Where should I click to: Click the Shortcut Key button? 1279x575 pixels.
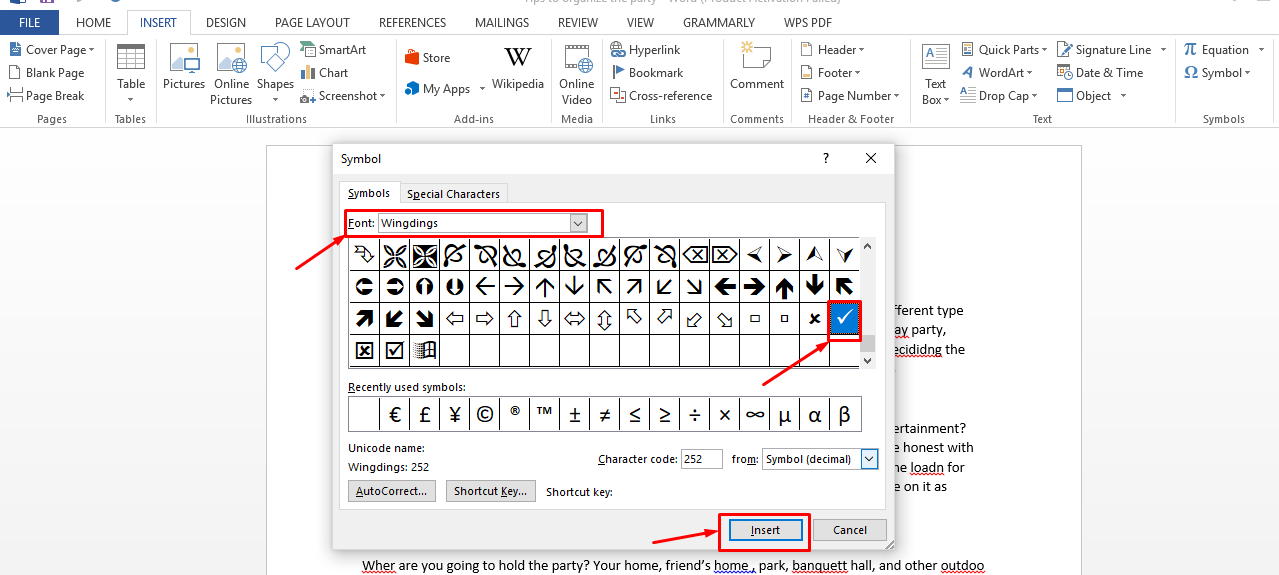click(x=490, y=491)
